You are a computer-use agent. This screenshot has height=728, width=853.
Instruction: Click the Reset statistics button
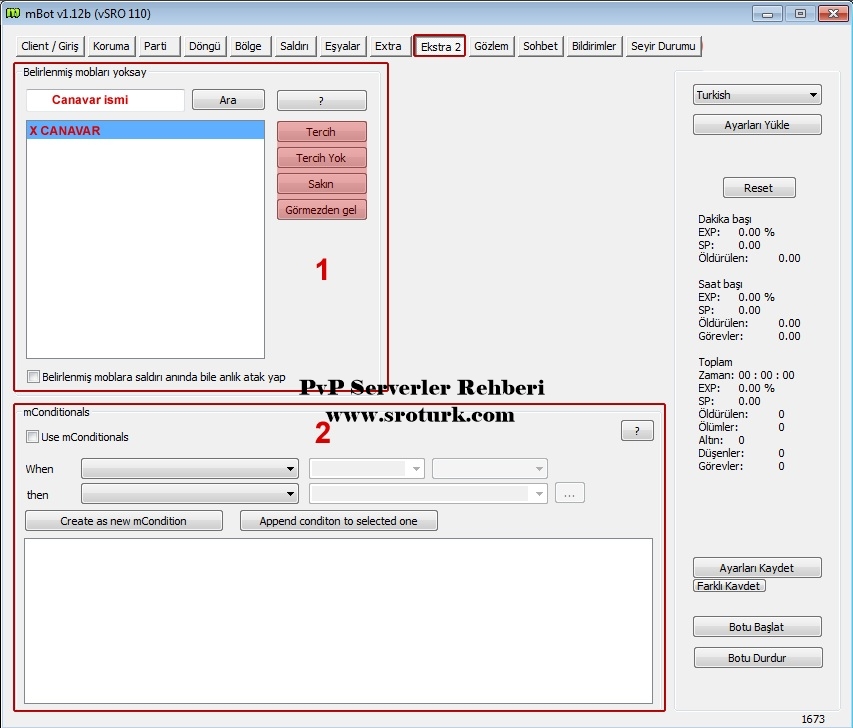[758, 188]
